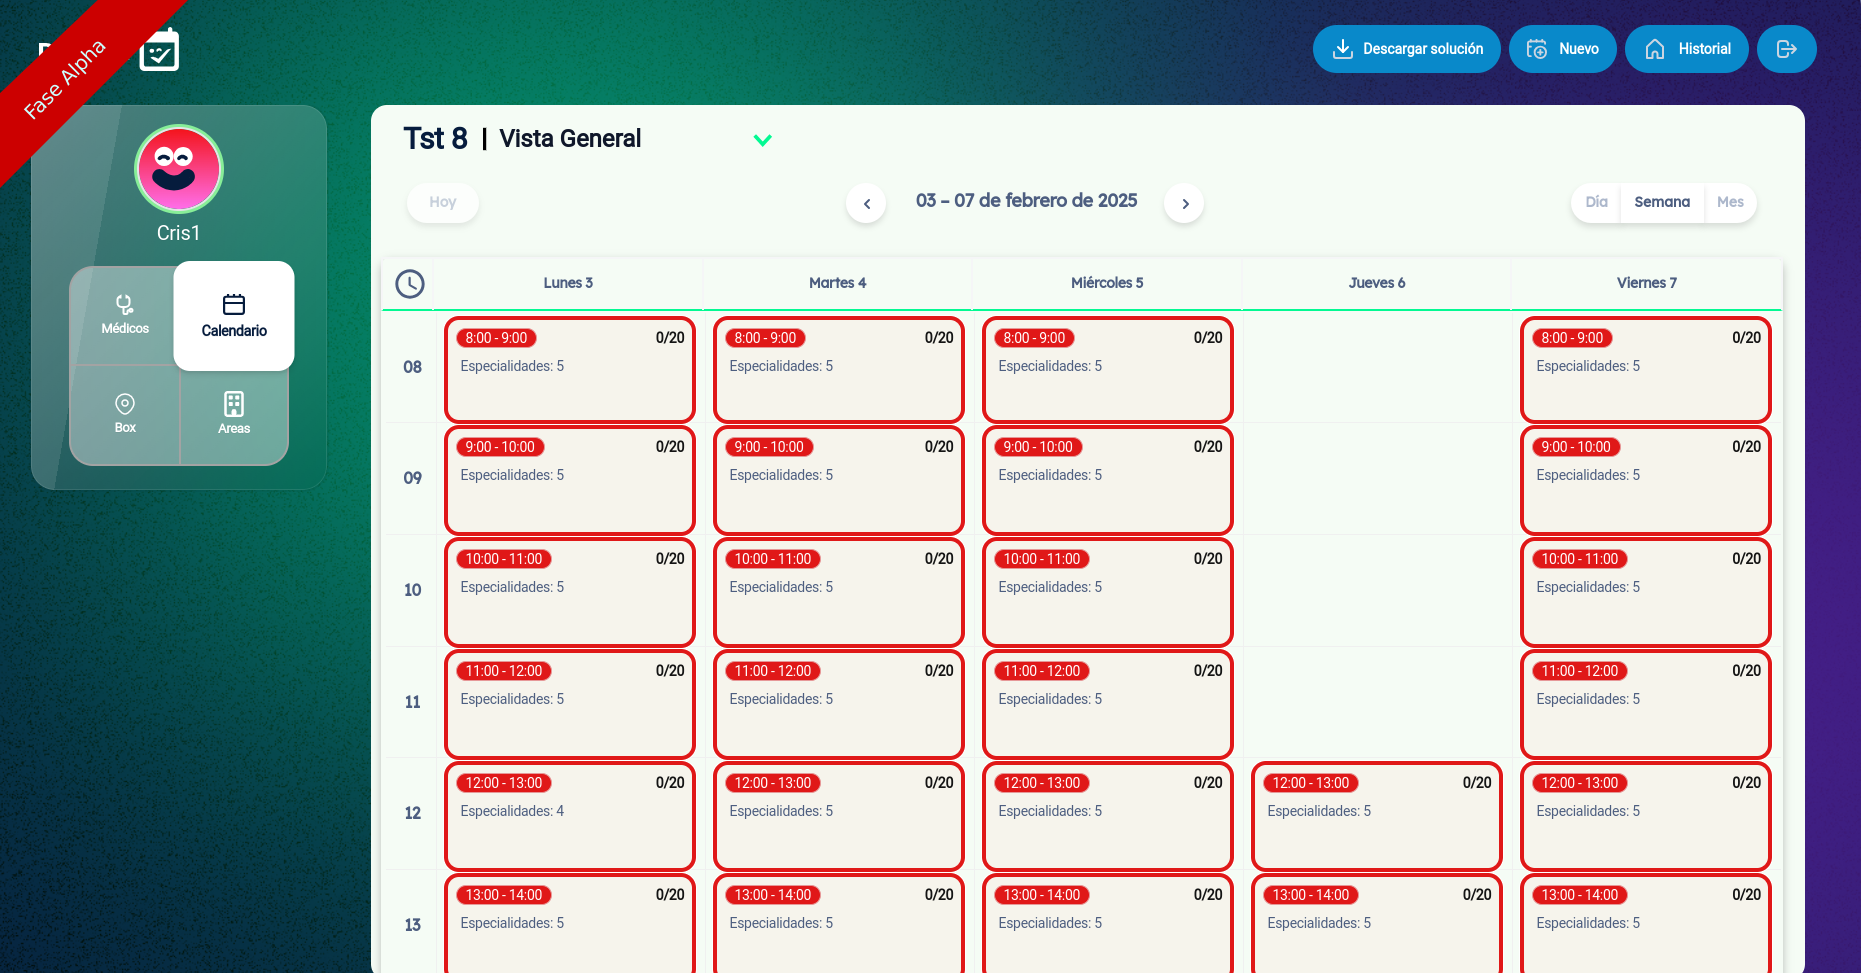Click the logout icon button
This screenshot has height=973, width=1861.
1786,49
